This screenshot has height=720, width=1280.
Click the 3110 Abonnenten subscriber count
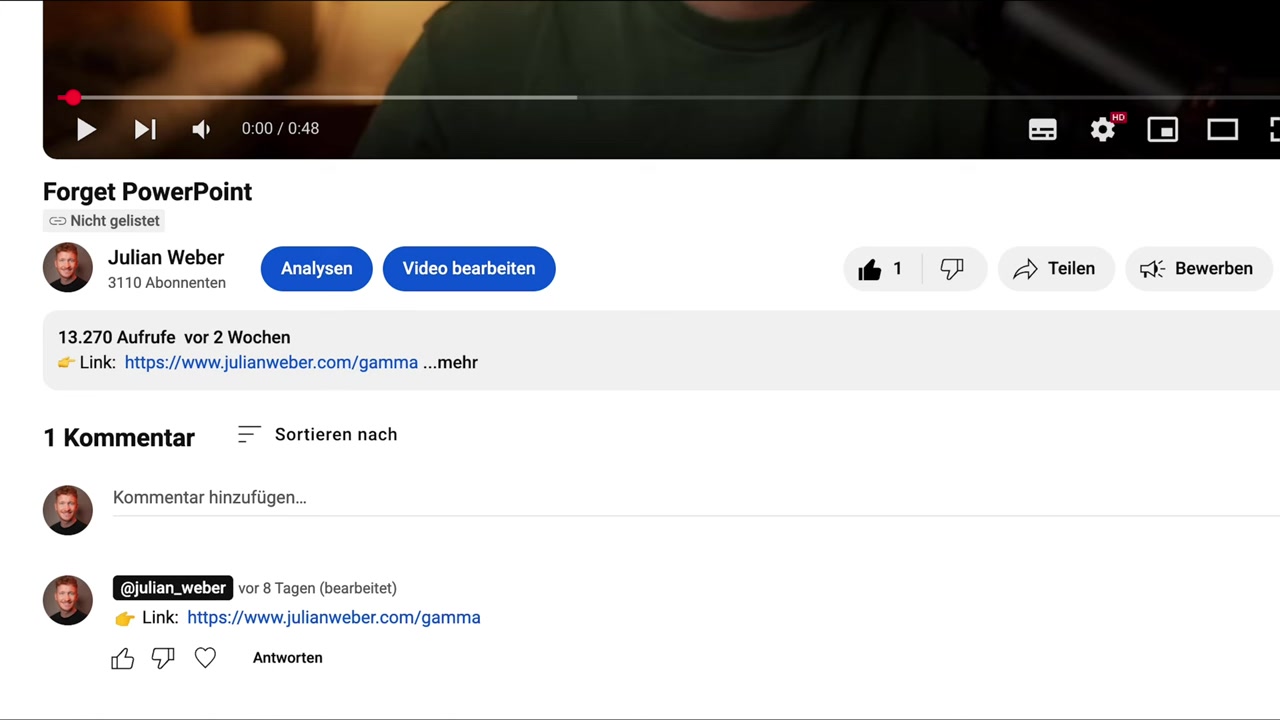click(167, 283)
